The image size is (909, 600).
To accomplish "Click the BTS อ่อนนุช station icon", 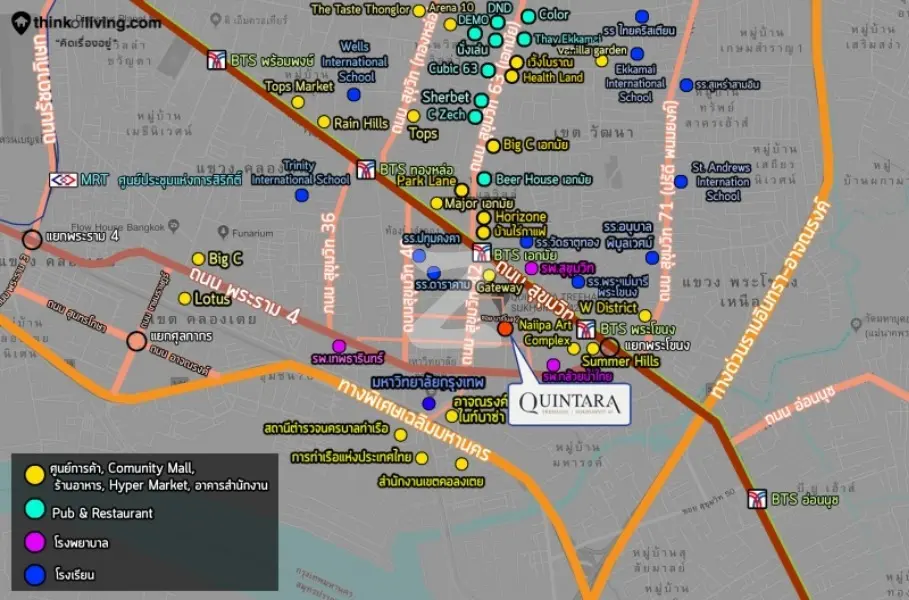I will (x=757, y=499).
